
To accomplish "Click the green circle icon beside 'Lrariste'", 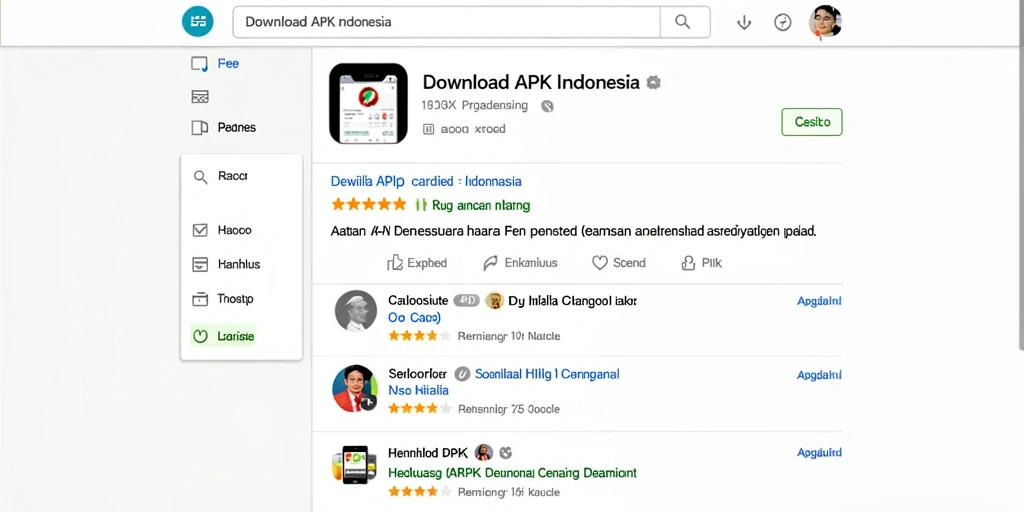I will click(x=200, y=337).
